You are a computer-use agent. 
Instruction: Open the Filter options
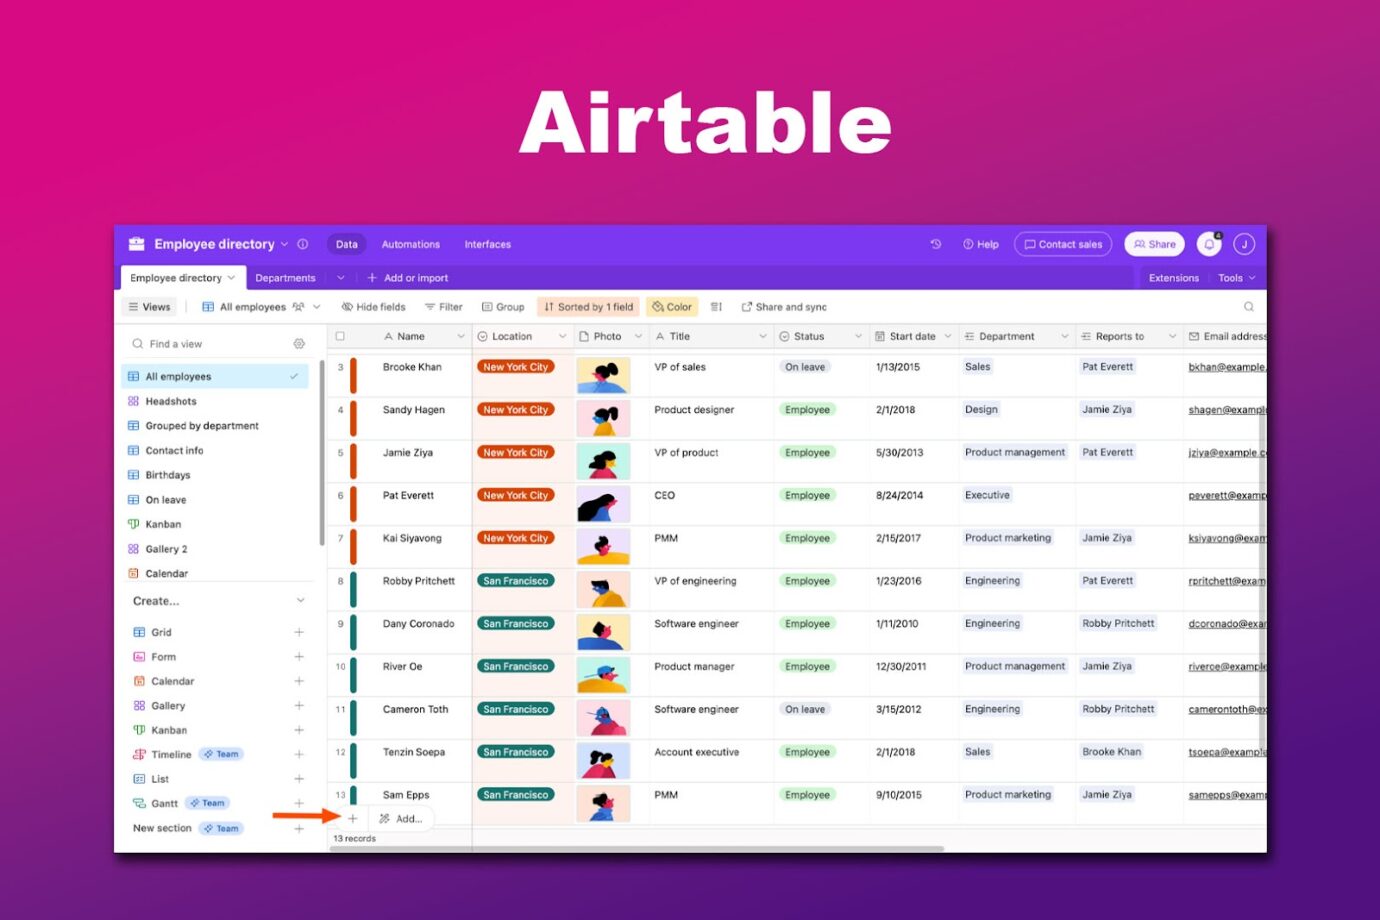coord(444,307)
